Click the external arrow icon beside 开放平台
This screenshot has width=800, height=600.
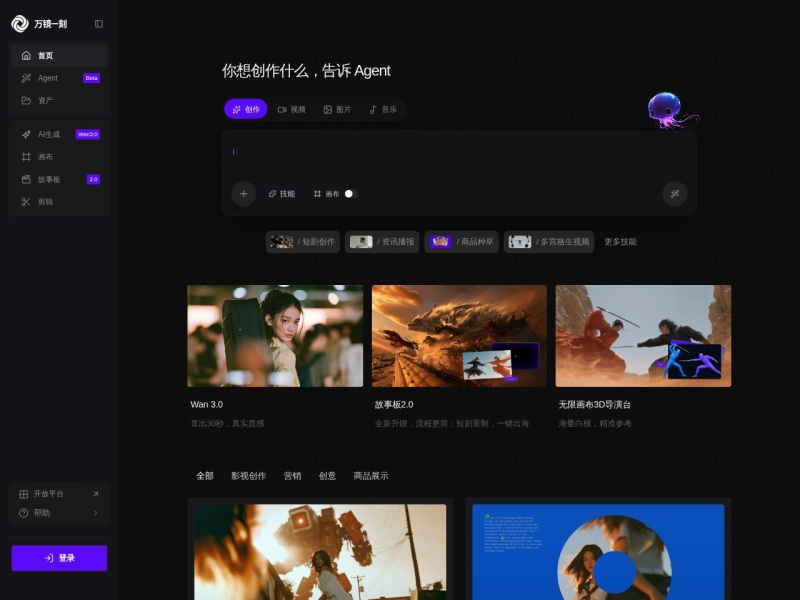pos(95,494)
